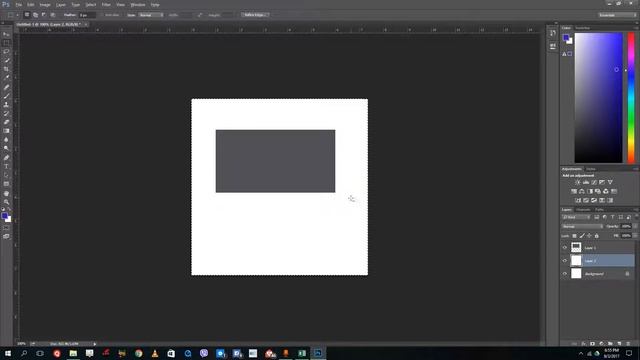
Task: Open the status bar info arrow
Action: click(x=95, y=344)
